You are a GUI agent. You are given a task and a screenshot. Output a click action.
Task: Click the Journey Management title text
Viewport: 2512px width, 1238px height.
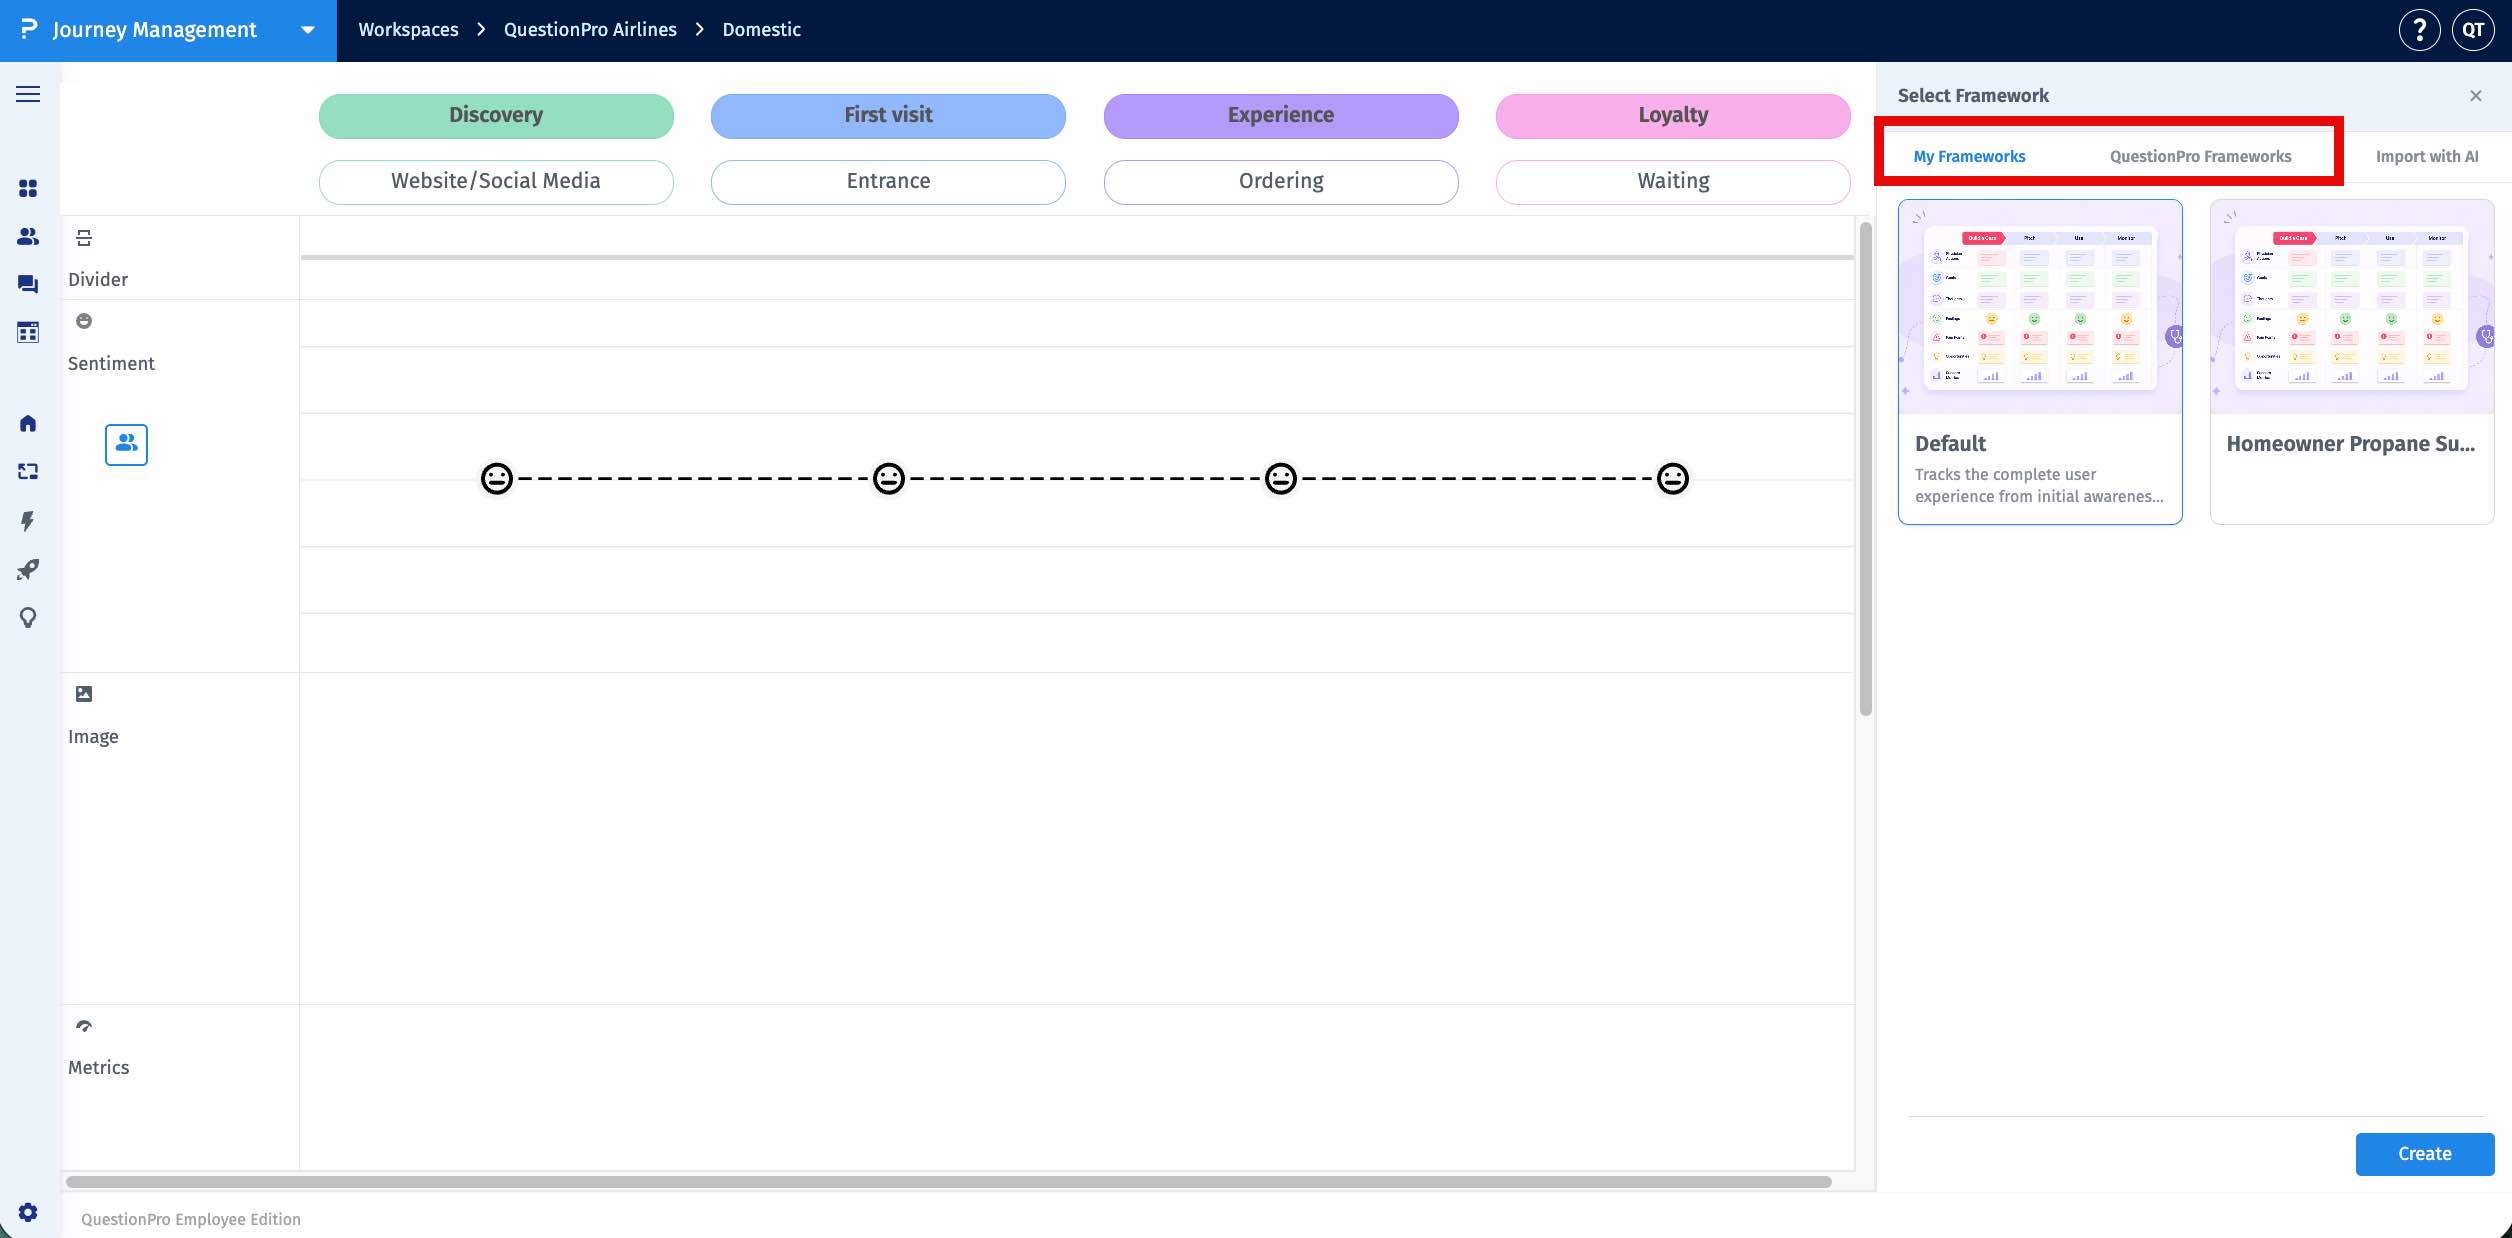[155, 30]
